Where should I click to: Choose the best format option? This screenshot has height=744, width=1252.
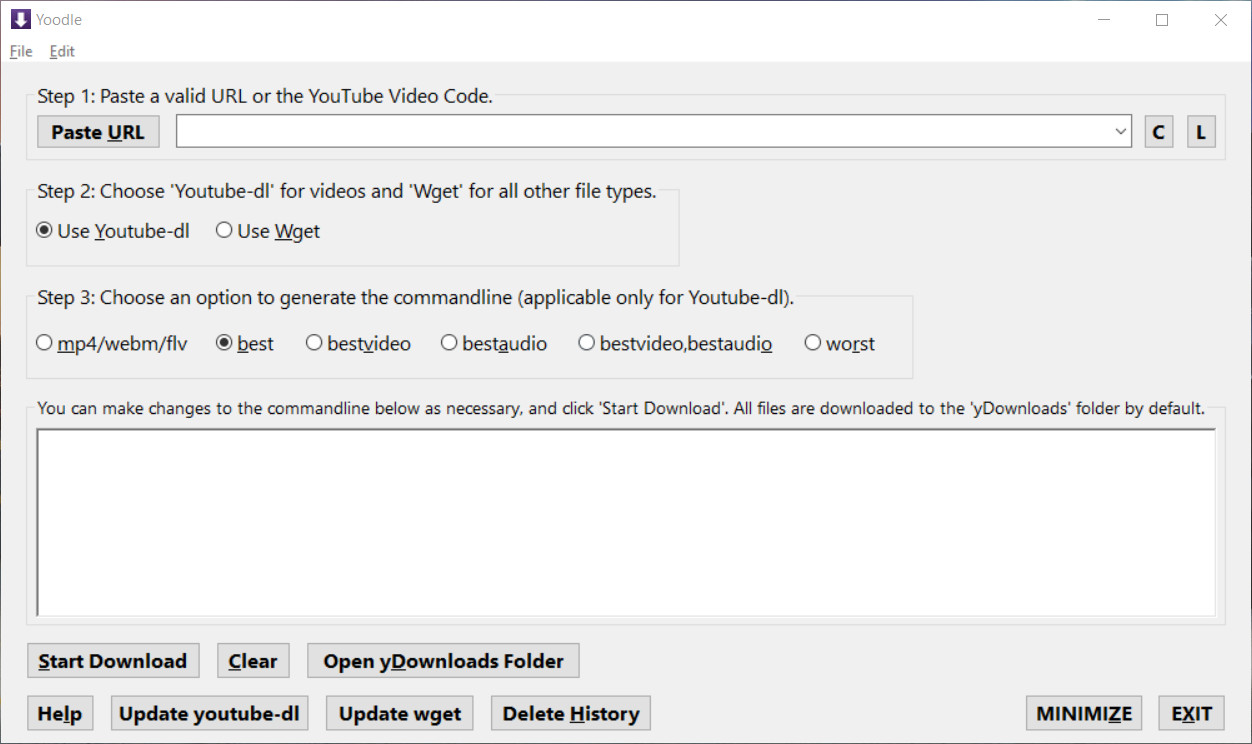pyautogui.click(x=245, y=343)
